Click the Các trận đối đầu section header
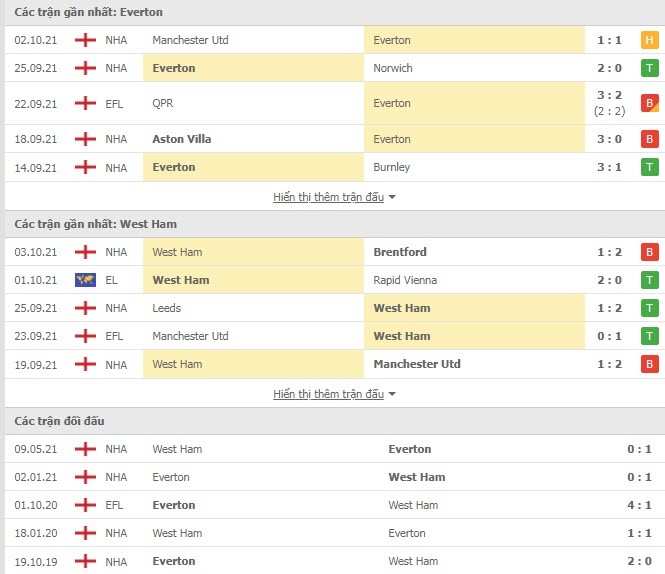This screenshot has height=574, width=665. (x=59, y=421)
